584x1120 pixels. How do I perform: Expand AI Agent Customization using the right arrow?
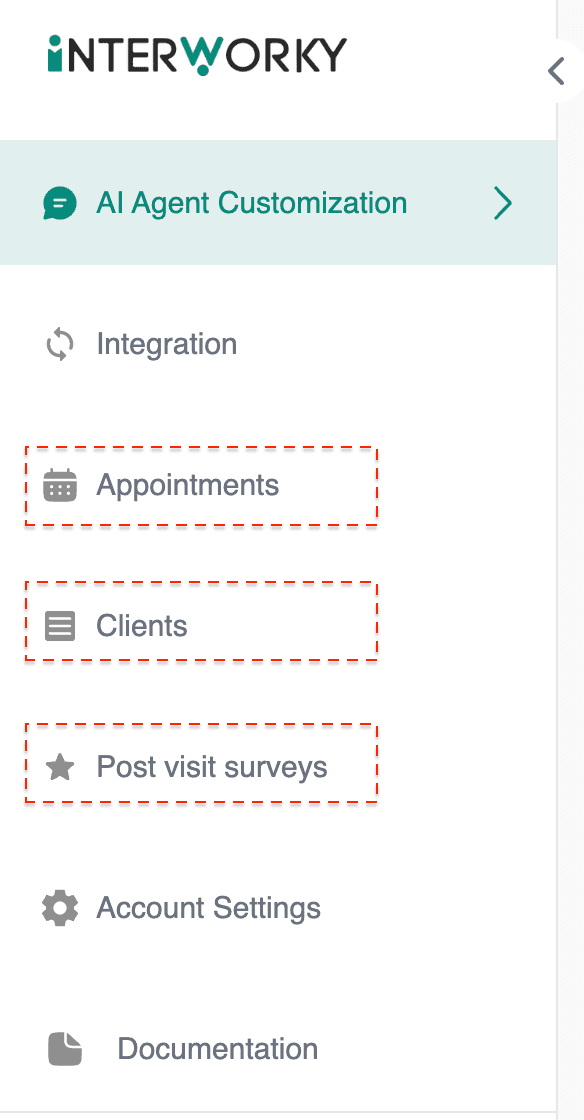click(503, 204)
